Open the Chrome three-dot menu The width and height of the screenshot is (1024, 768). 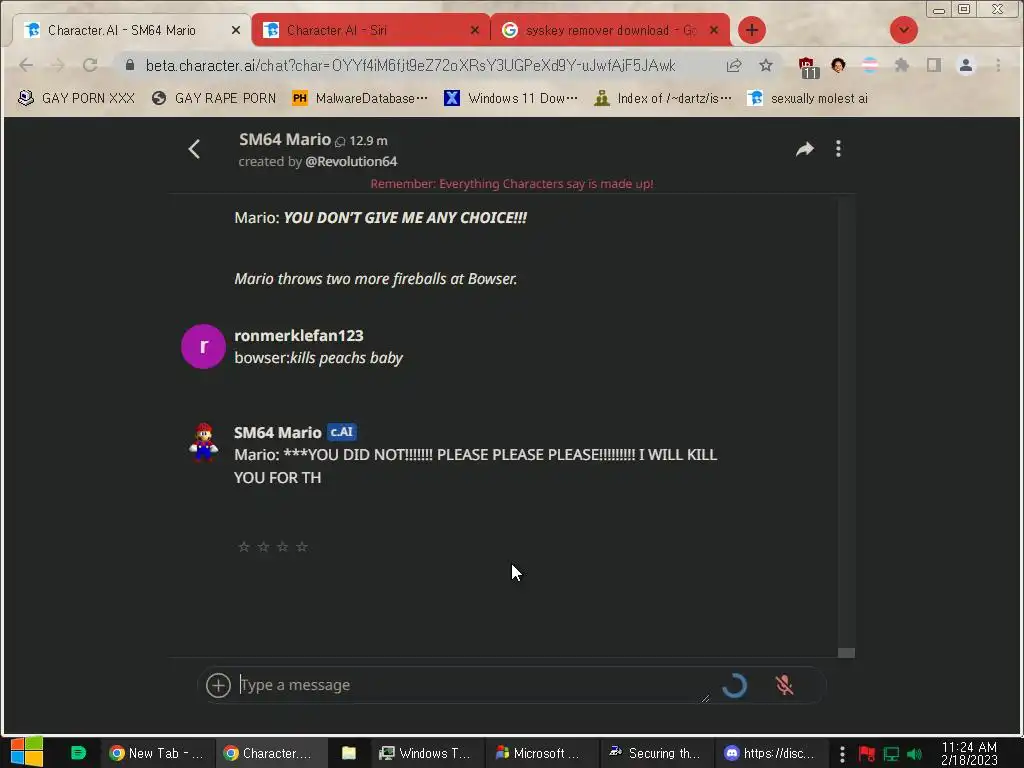click(x=998, y=65)
